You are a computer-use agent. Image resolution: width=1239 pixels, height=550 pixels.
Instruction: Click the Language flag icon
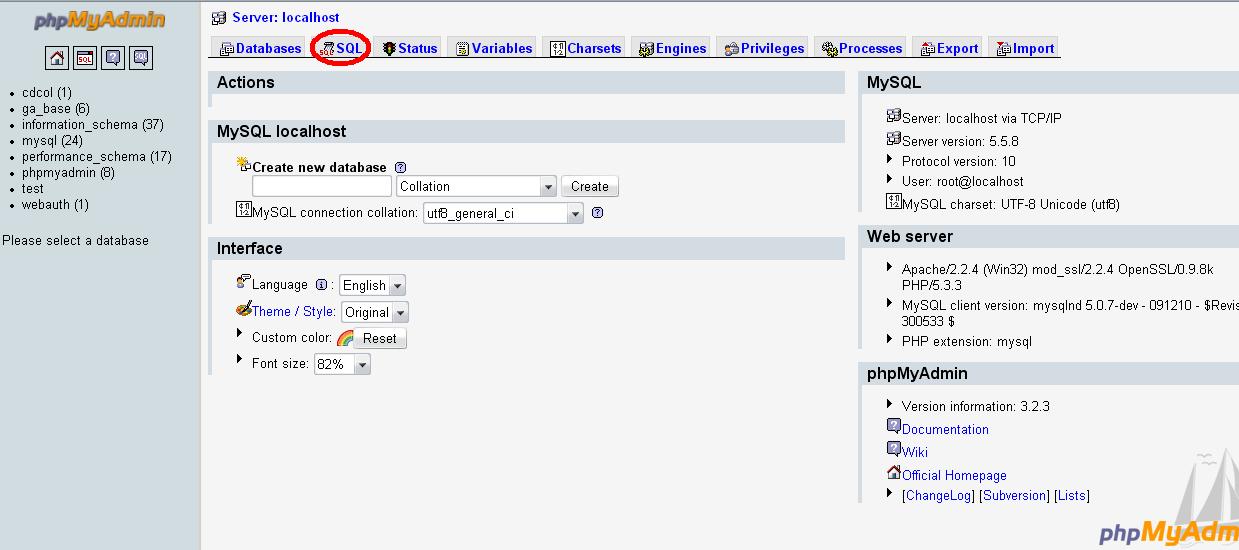tap(243, 283)
